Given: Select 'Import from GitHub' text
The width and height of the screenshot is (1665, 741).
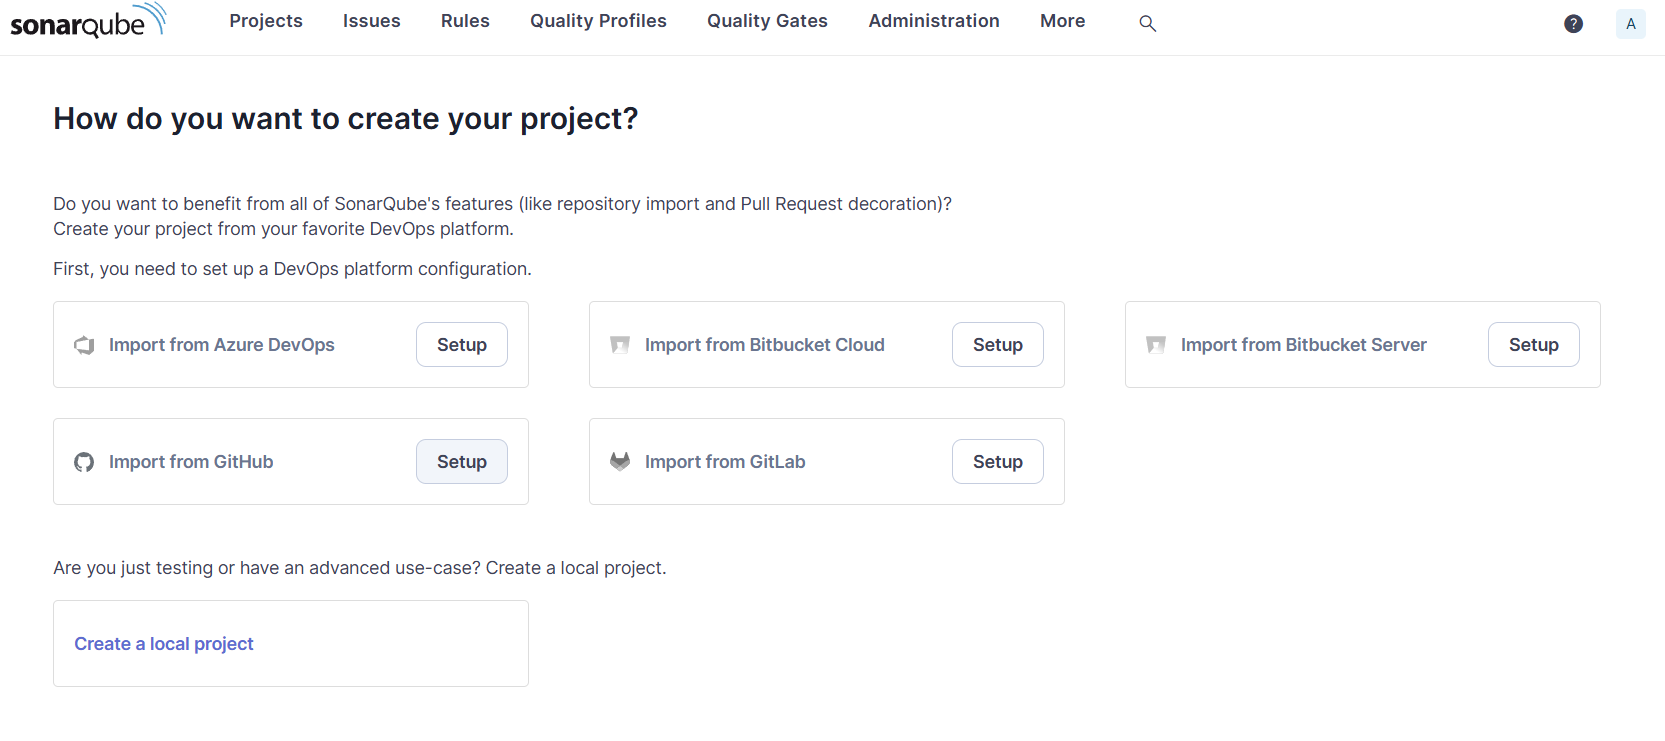Looking at the screenshot, I should tap(191, 462).
